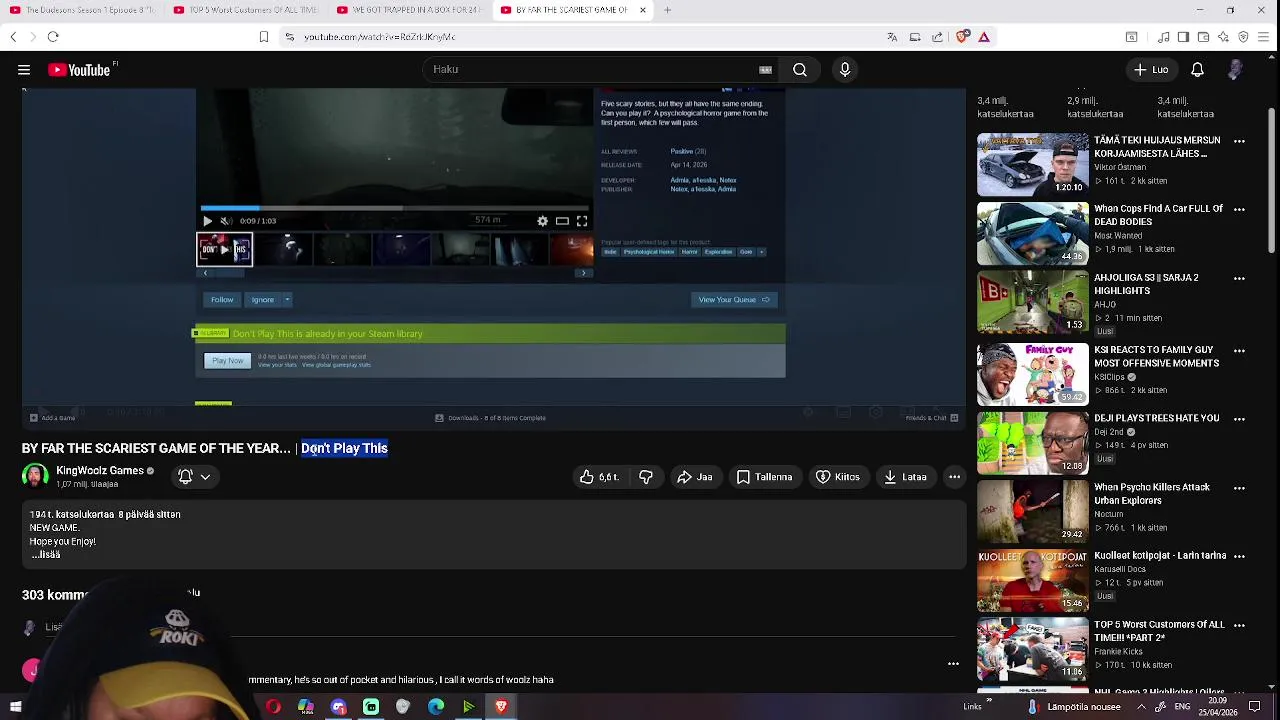Screen dimensions: 1280x720
Task: Open Microsoft Edge from the taskbar
Action: click(x=436, y=707)
